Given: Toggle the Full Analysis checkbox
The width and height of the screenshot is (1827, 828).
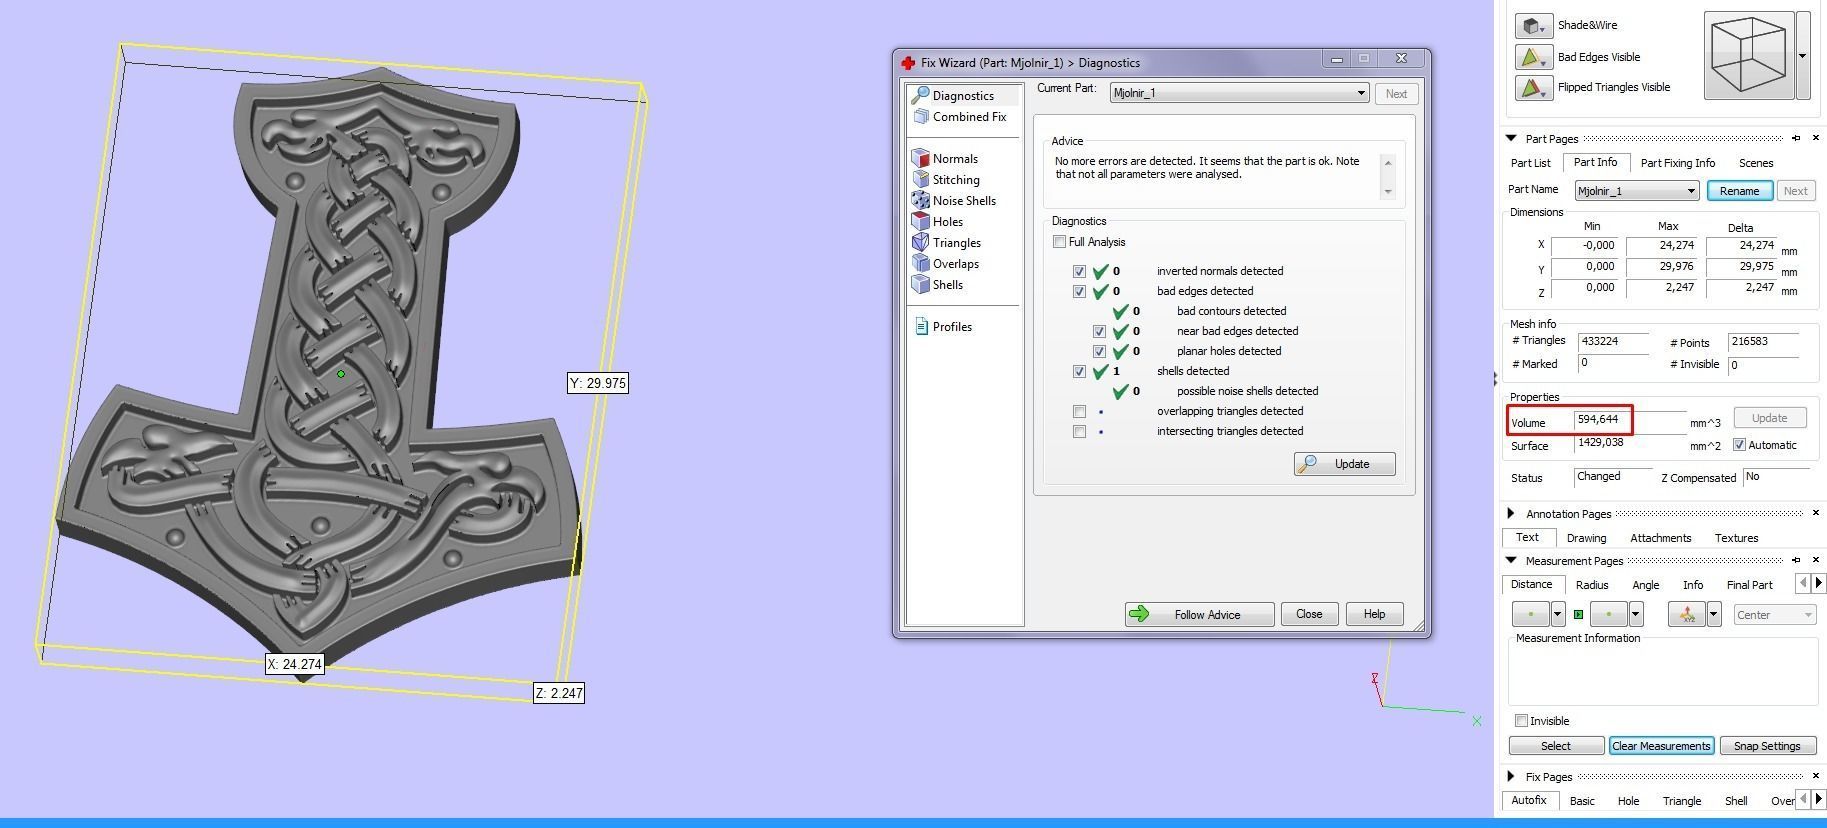Looking at the screenshot, I should tap(1059, 242).
